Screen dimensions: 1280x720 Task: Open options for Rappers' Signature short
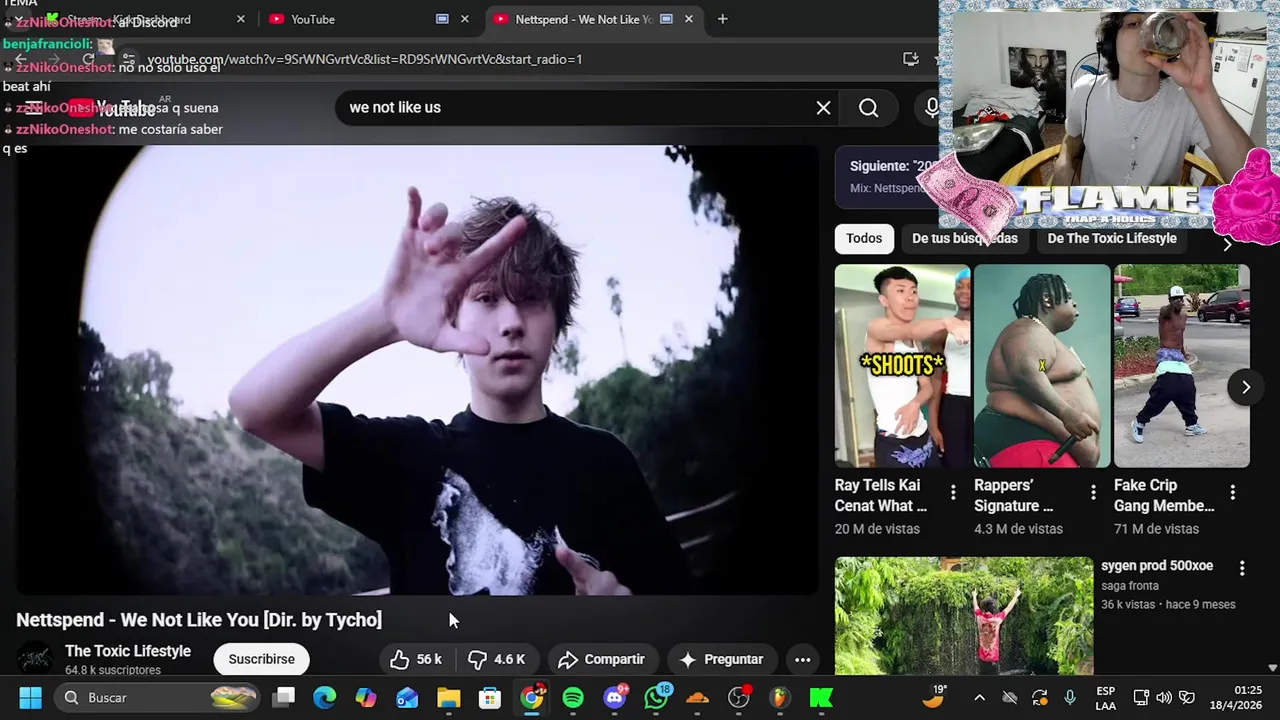click(x=1093, y=492)
